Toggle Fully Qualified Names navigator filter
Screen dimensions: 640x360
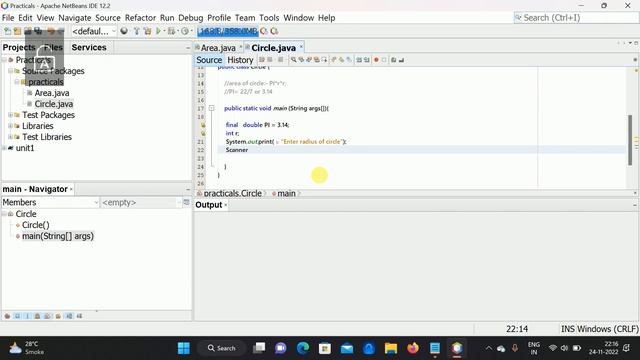tap(58, 316)
